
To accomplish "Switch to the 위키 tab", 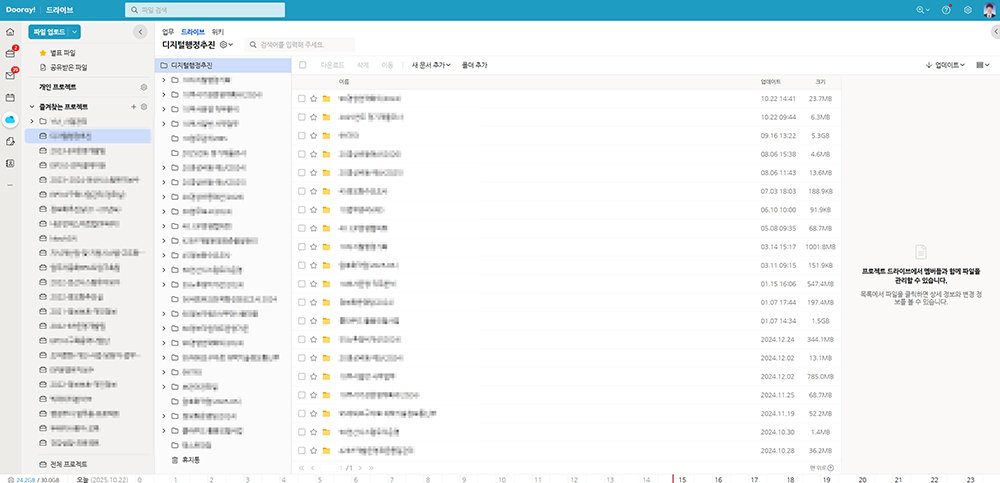I will coord(217,32).
